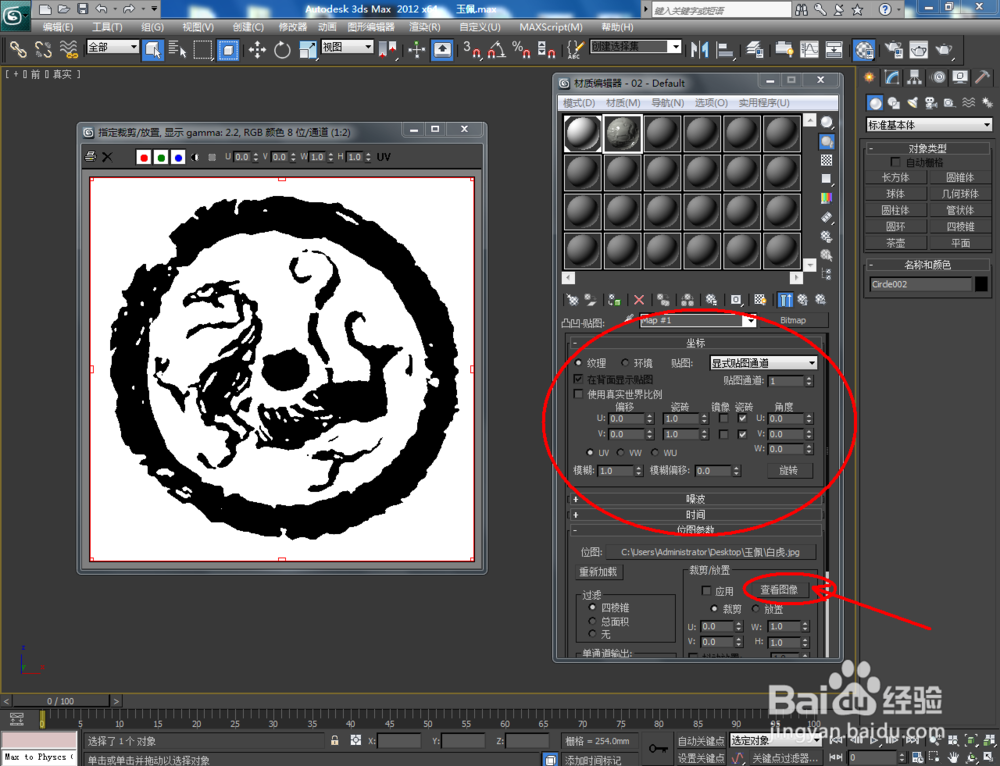Click the Link tool chain icon
This screenshot has width=1000, height=766.
[17, 49]
